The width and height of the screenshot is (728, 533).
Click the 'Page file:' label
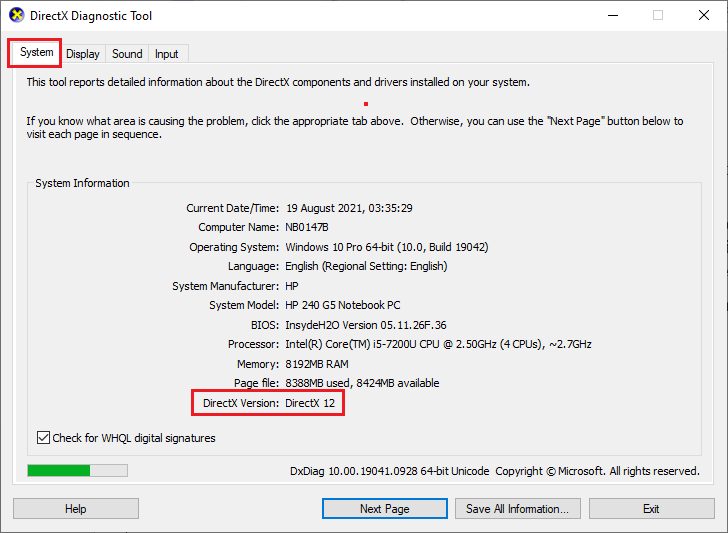(x=256, y=384)
